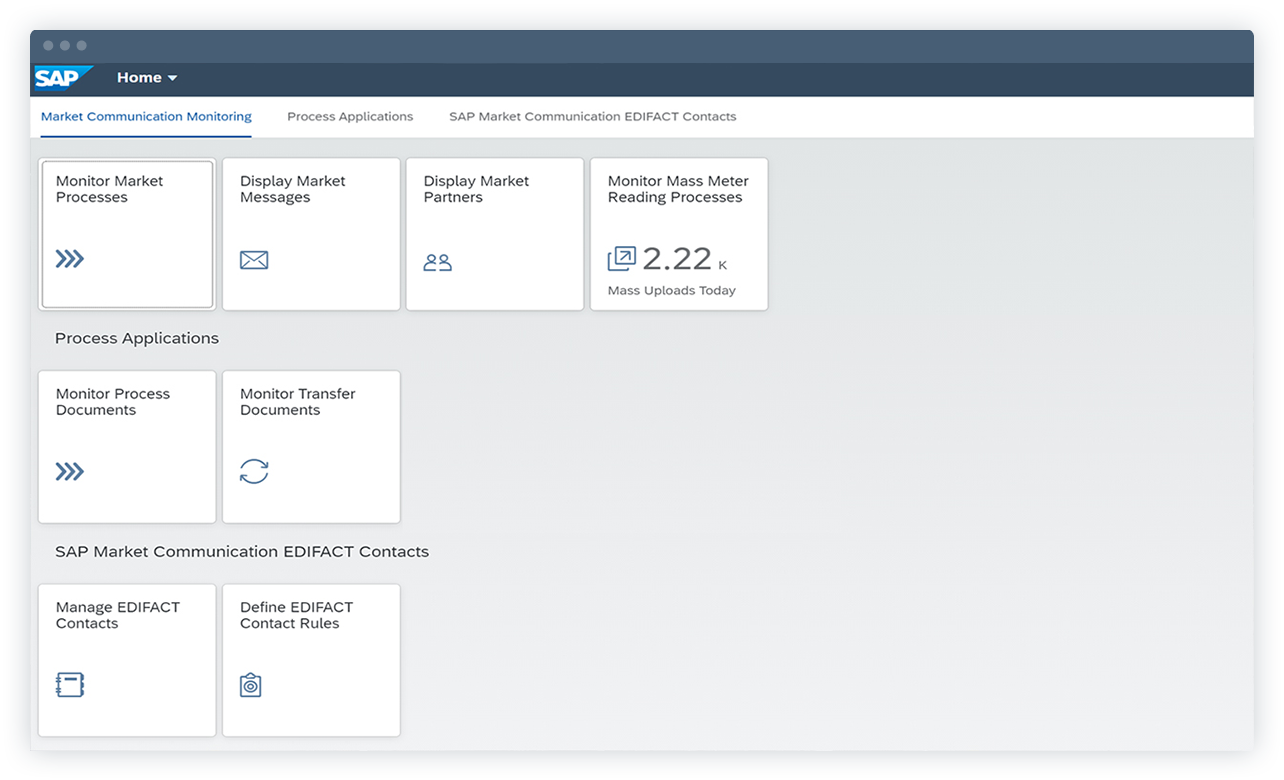1284x780 pixels.
Task: Click the people icon on Display Market Partners
Action: (x=437, y=261)
